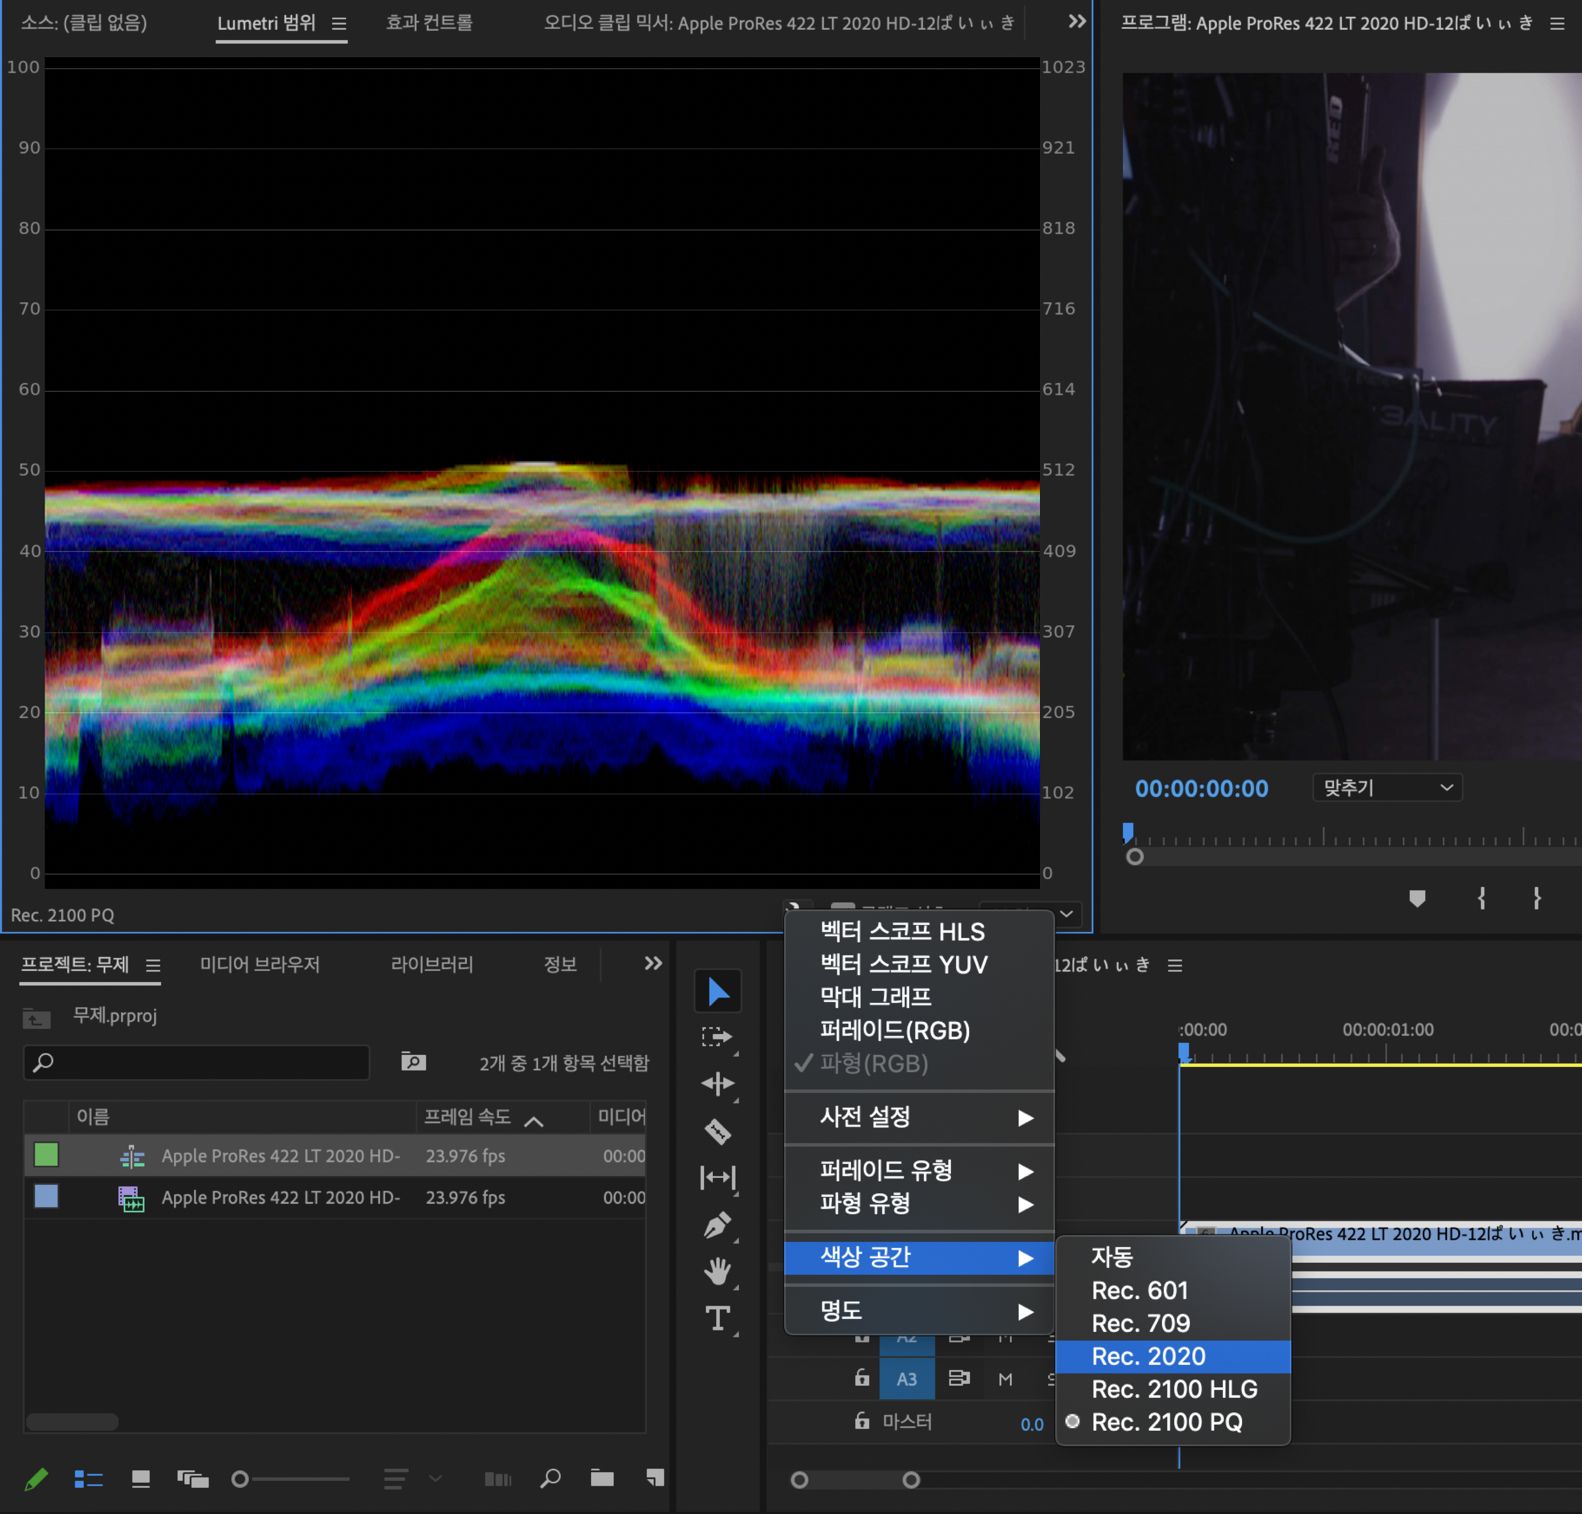This screenshot has width=1582, height=1514.
Task: Choose Rec. 2020 color space
Action: pos(1148,1356)
